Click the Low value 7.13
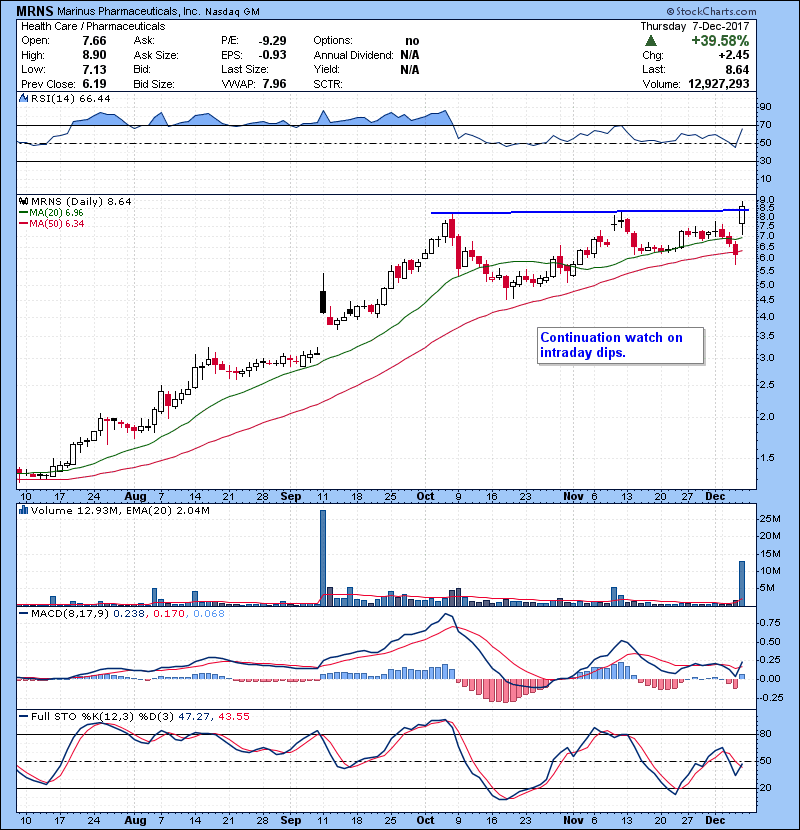Screen dimensions: 800x830 pos(94,69)
